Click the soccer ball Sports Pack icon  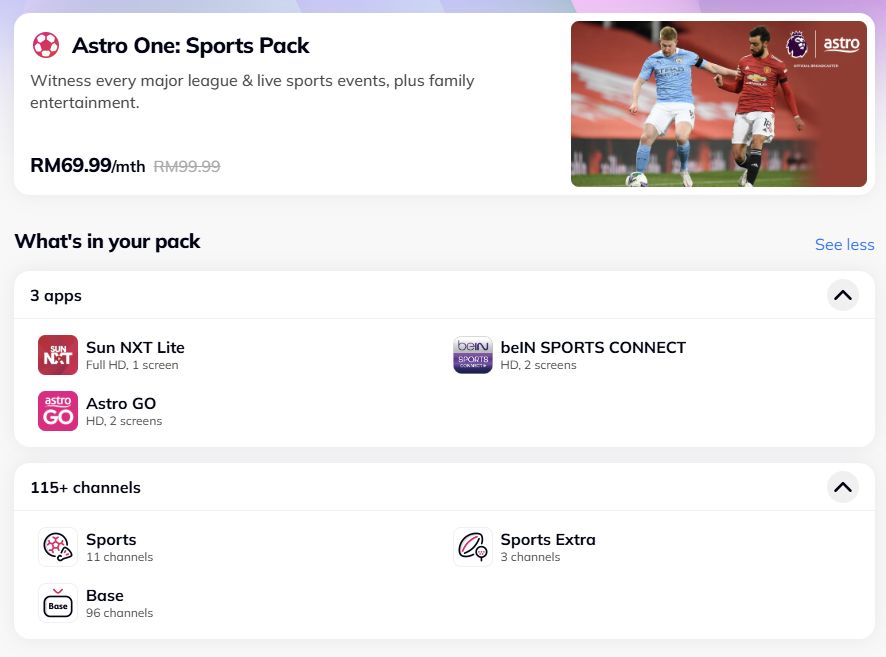[x=46, y=45]
